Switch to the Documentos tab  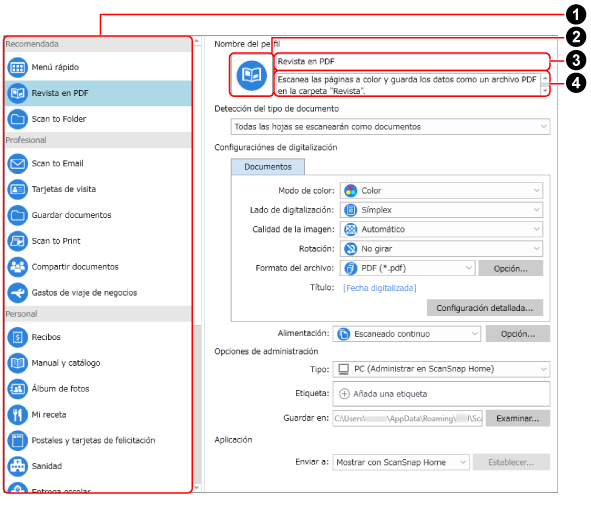268,167
